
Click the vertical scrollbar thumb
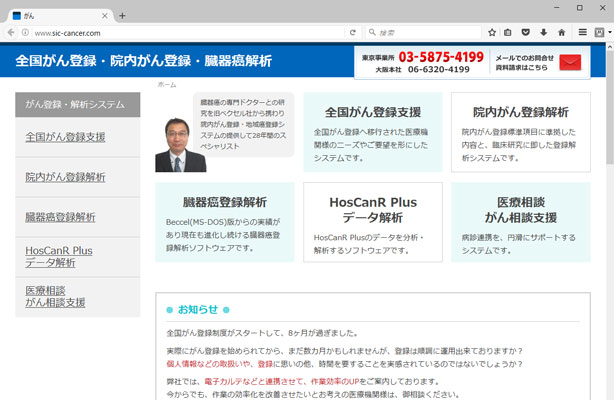pyautogui.click(x=610, y=107)
